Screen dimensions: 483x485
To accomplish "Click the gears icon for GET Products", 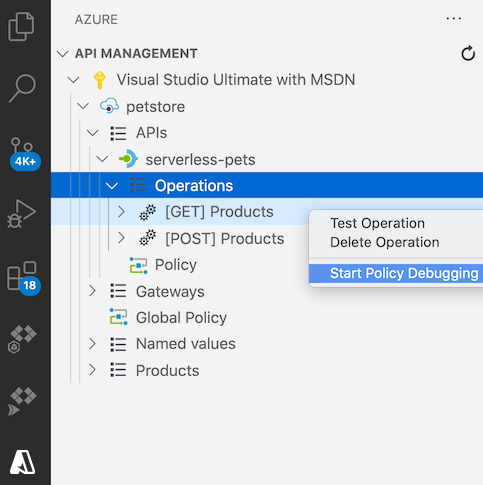I will coord(148,212).
